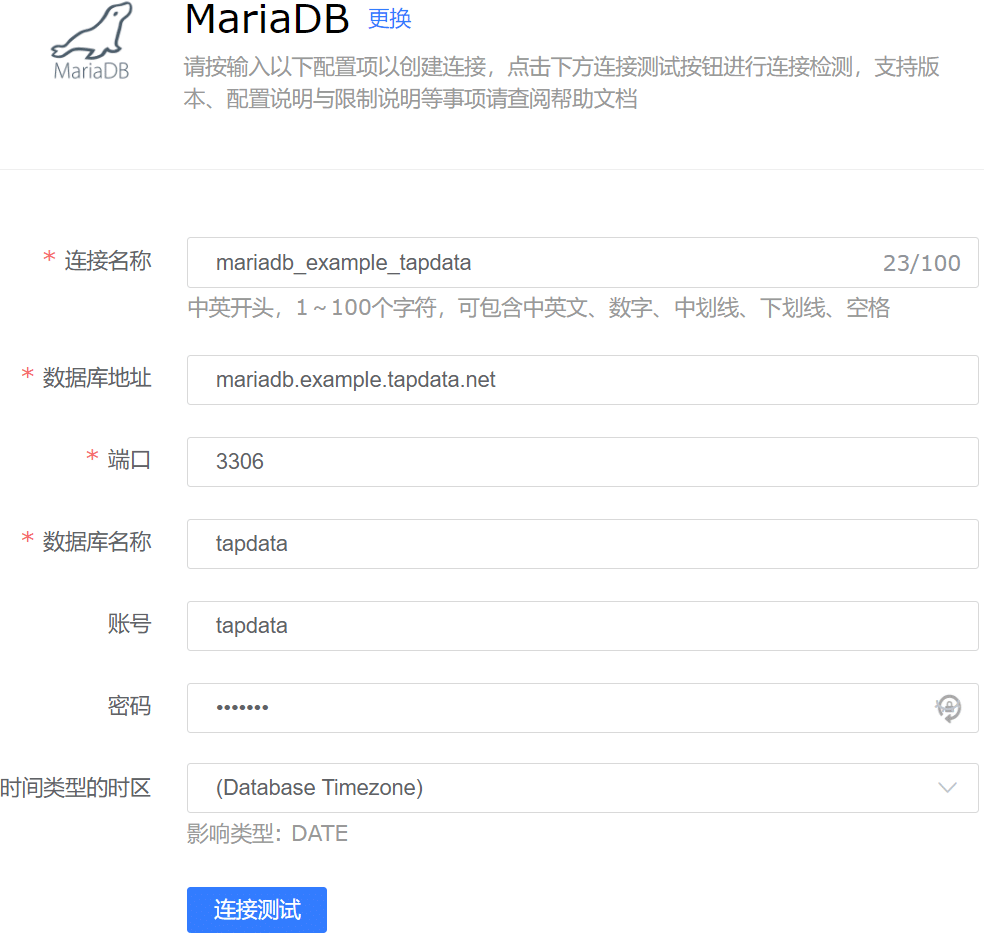Image resolution: width=984 pixels, height=935 pixels.
Task: Open the Database Timezone combo box
Action: 582,788
